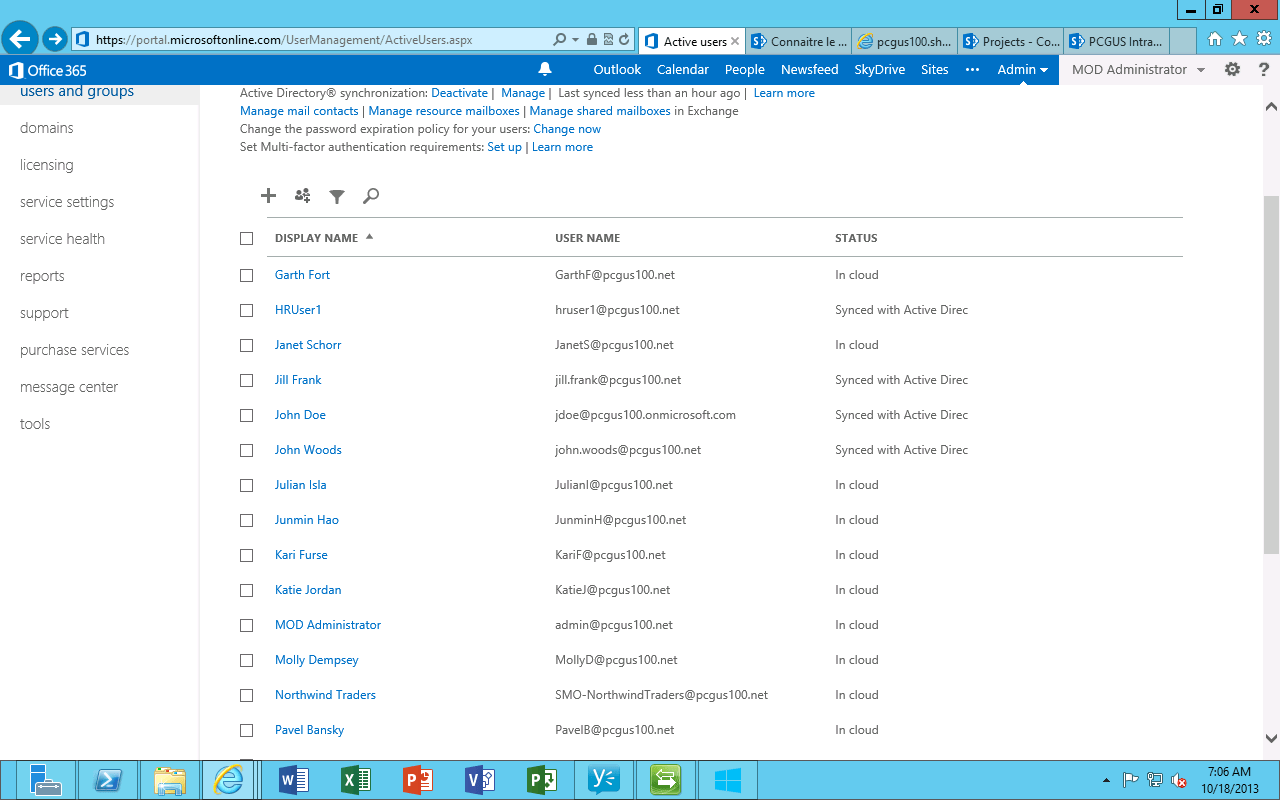Screen dimensions: 1280x800
Task: Click the Manage shared mailboxes link
Action: (x=599, y=110)
